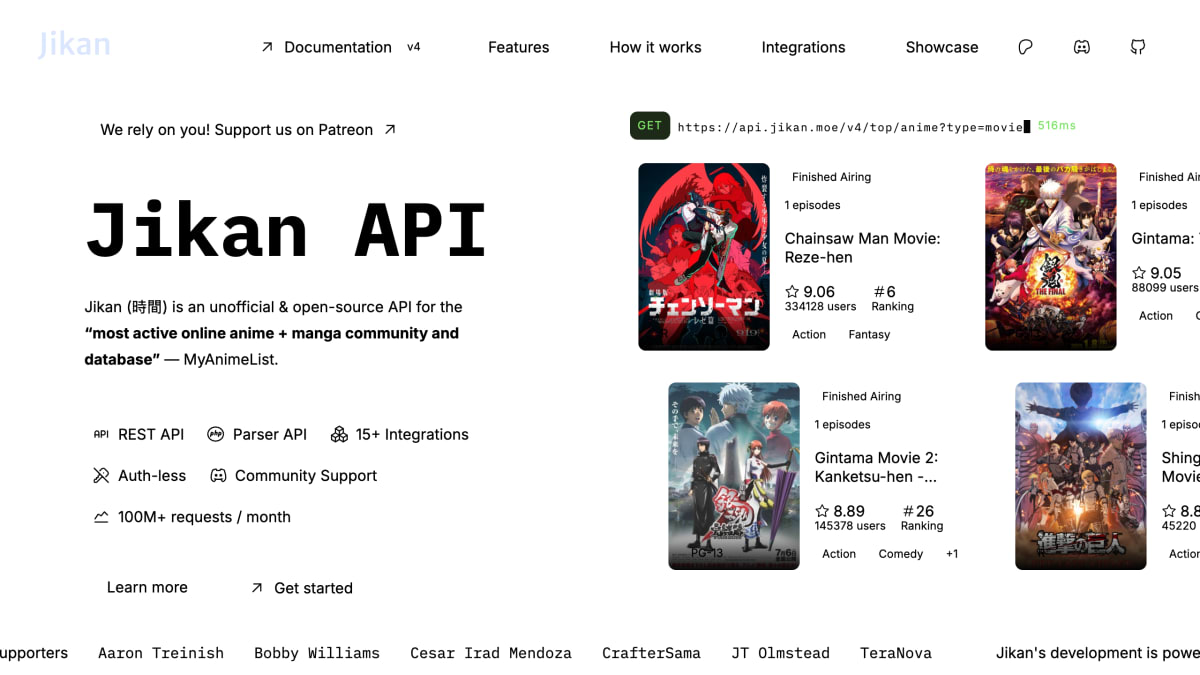
Task: Click the Get started button
Action: tap(301, 588)
